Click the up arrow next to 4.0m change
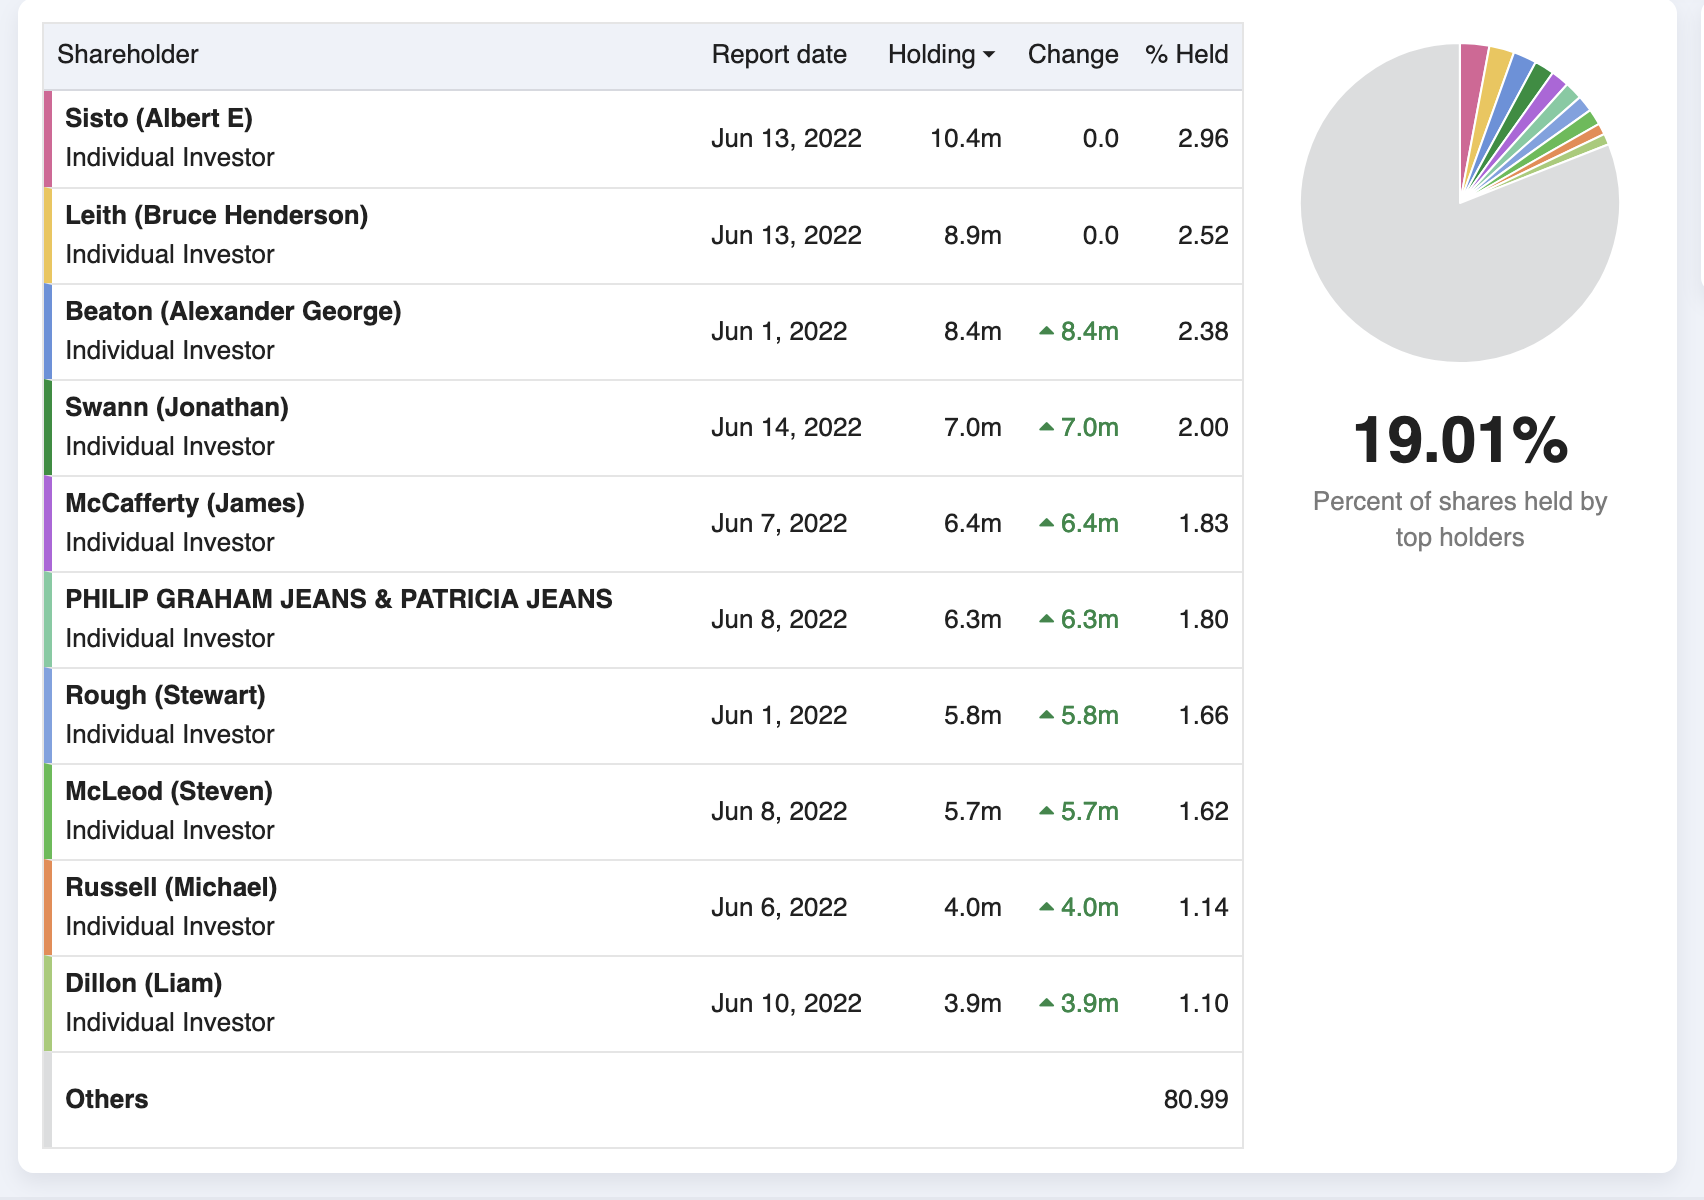The height and width of the screenshot is (1200, 1704). click(1047, 906)
